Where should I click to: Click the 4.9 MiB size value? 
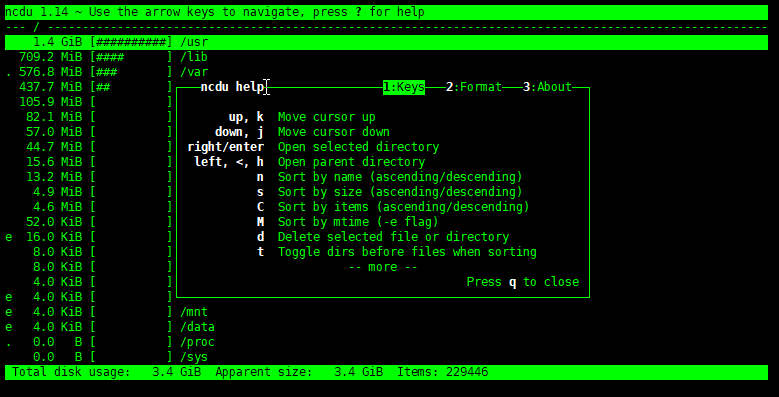(x=57, y=192)
